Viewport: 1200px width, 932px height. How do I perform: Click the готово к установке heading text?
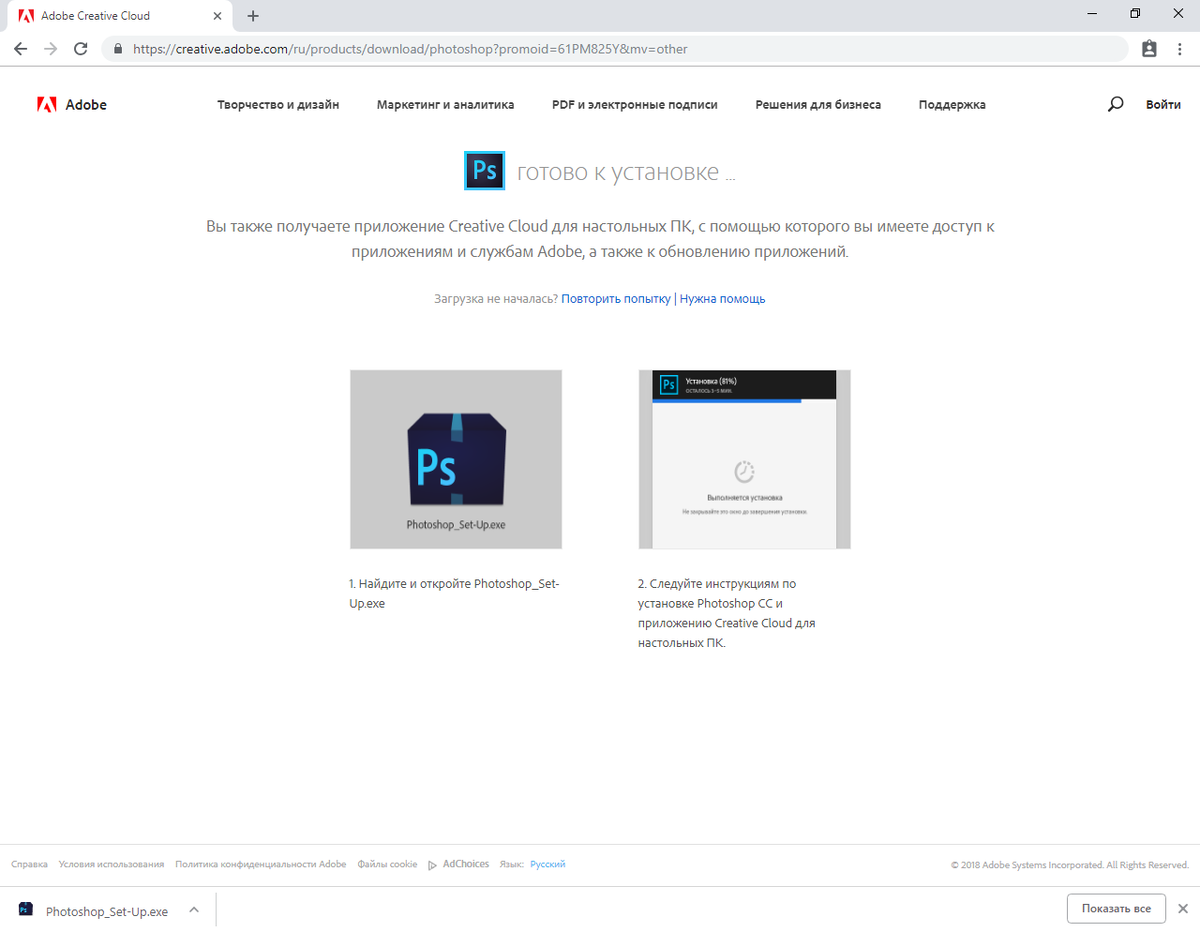pos(625,172)
